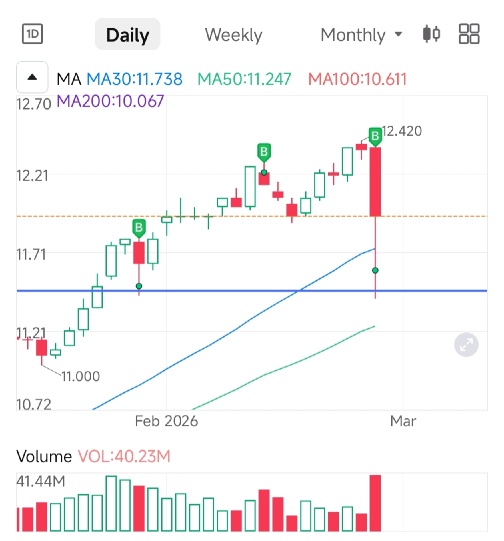This screenshot has width=504, height=541.
Task: Tap the expand chart fullscreen icon
Action: coord(466,344)
